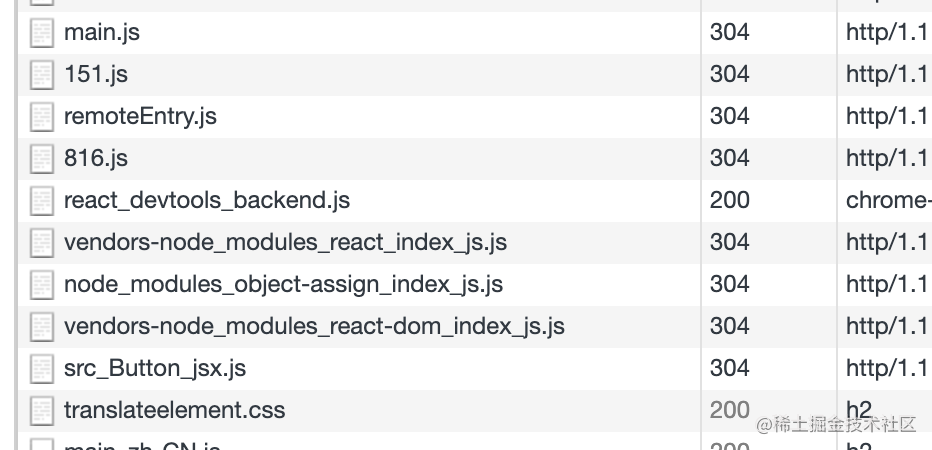
Task: Open vendors-node_modules_react_index_js.js request
Action: click(x=285, y=243)
